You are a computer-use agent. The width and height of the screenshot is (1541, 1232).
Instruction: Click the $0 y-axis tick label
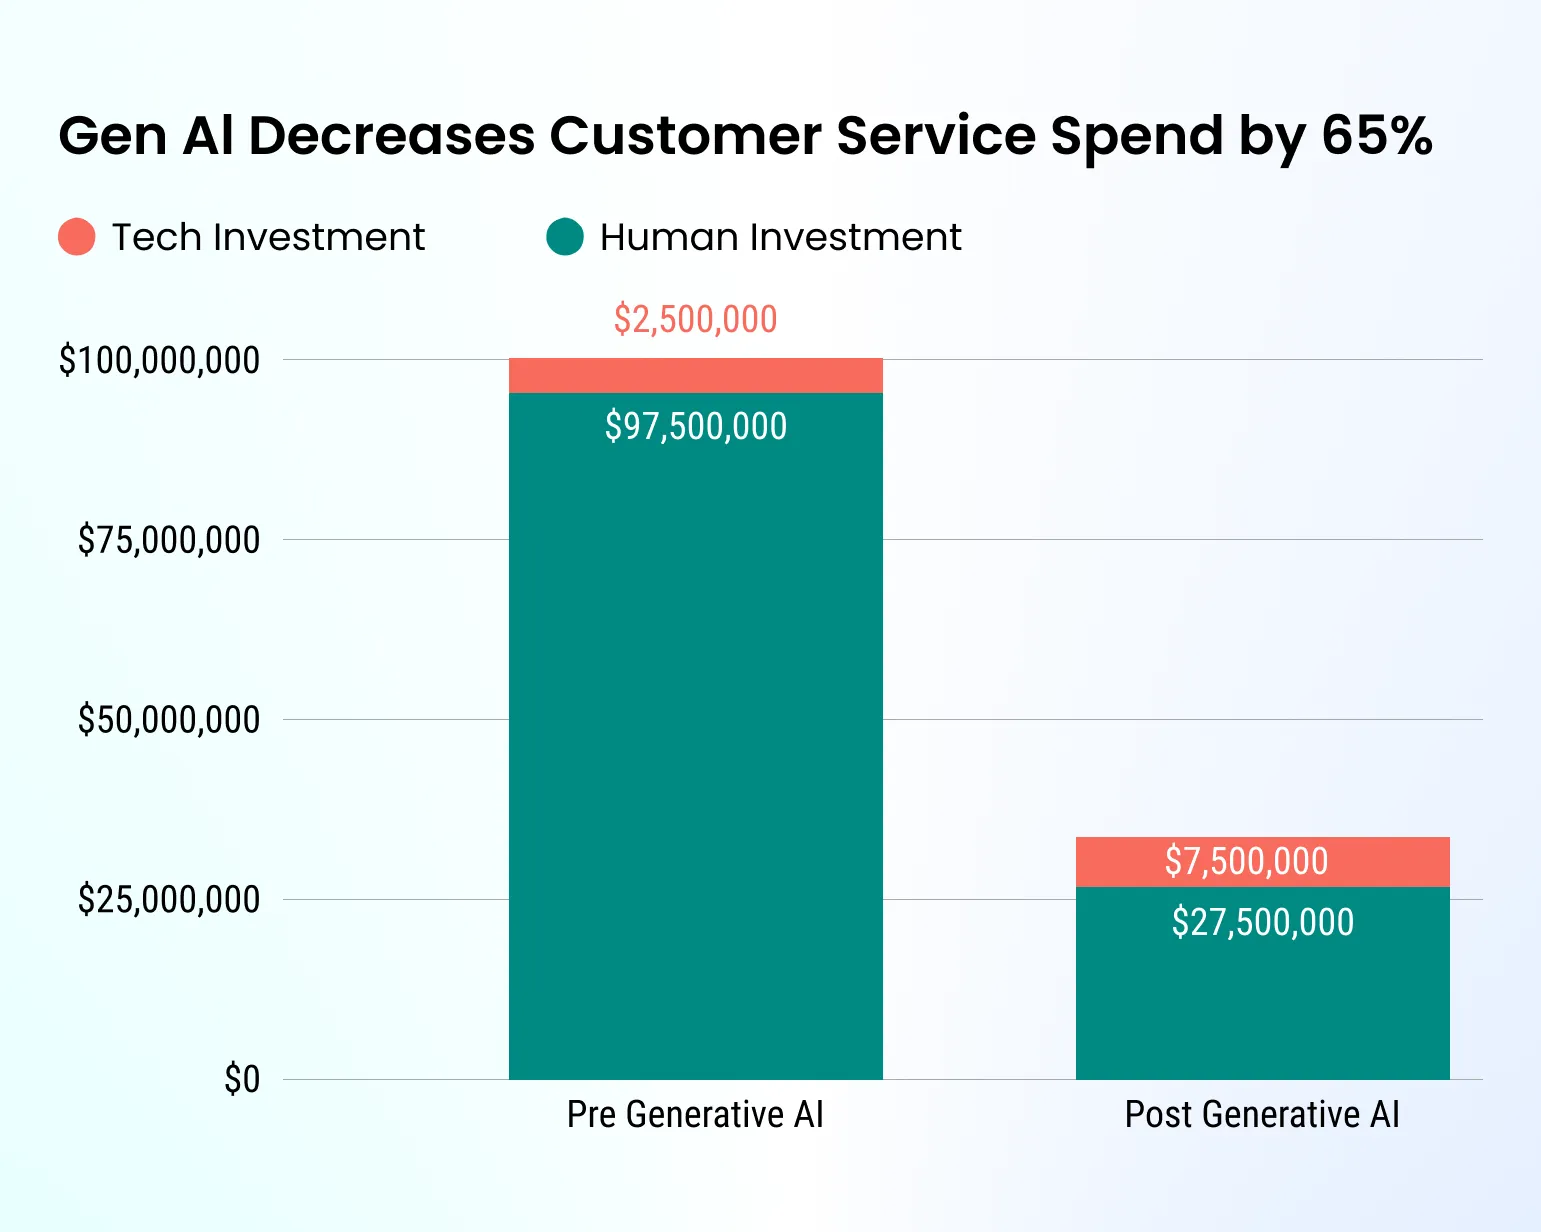pyautogui.click(x=242, y=1080)
